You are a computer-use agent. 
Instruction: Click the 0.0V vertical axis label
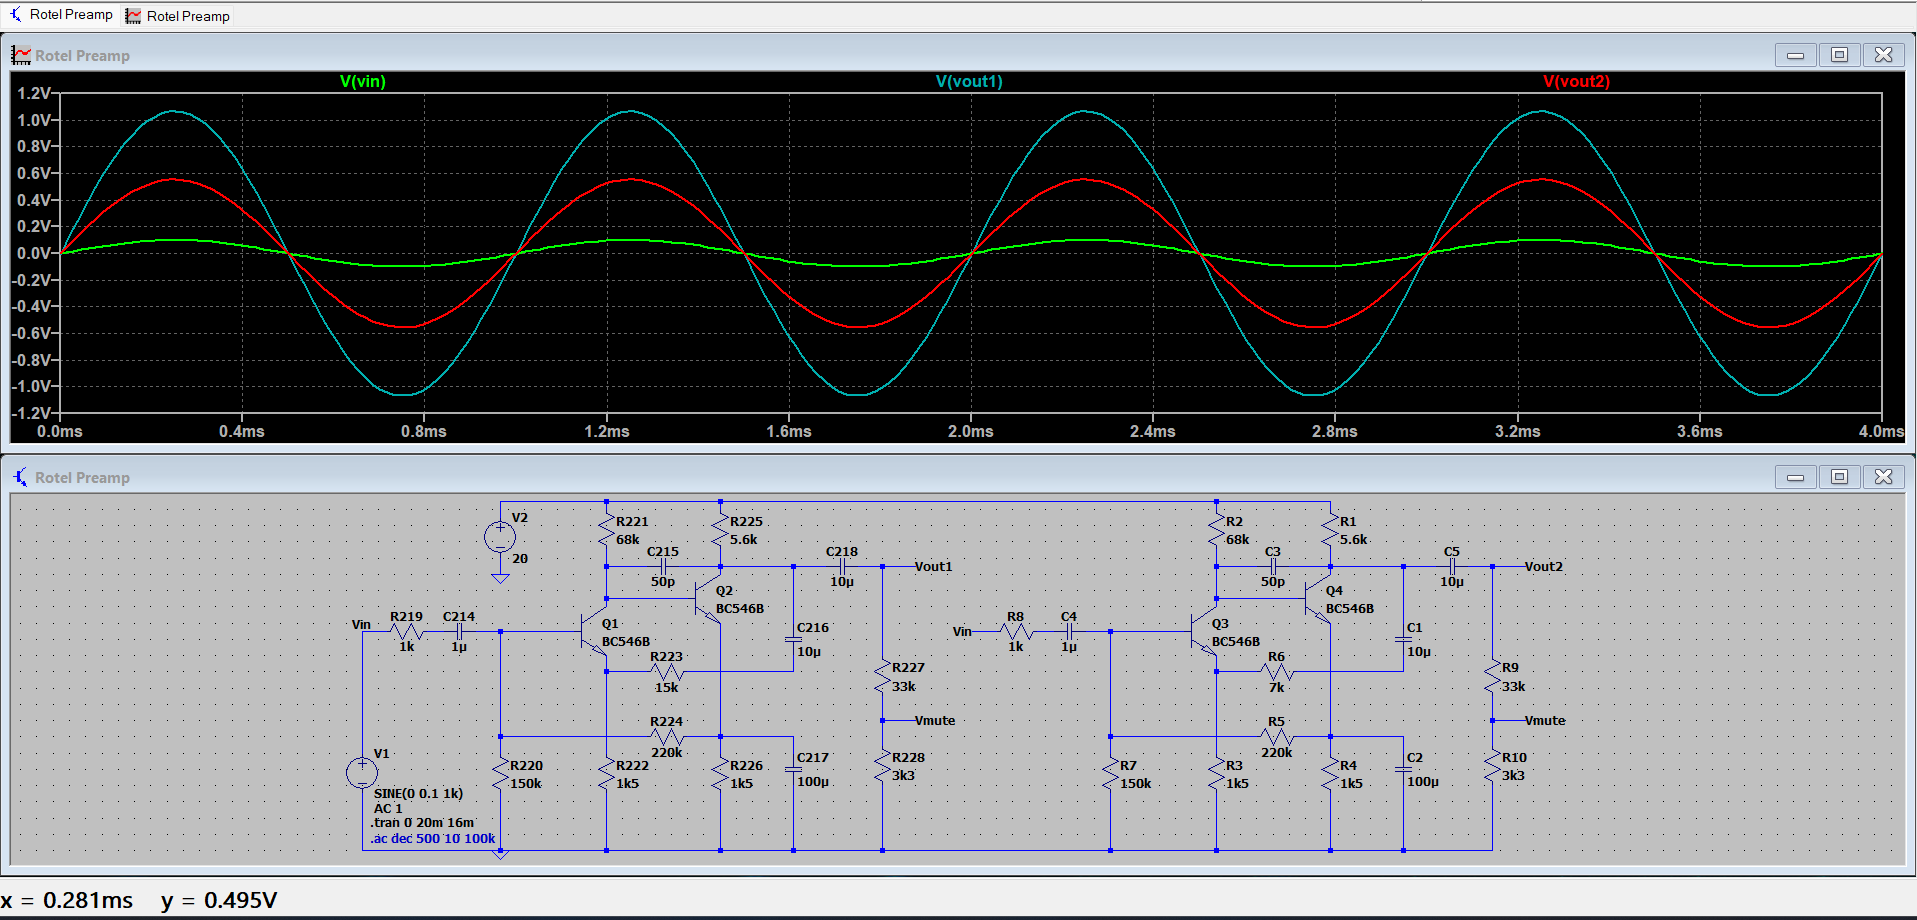[34, 253]
